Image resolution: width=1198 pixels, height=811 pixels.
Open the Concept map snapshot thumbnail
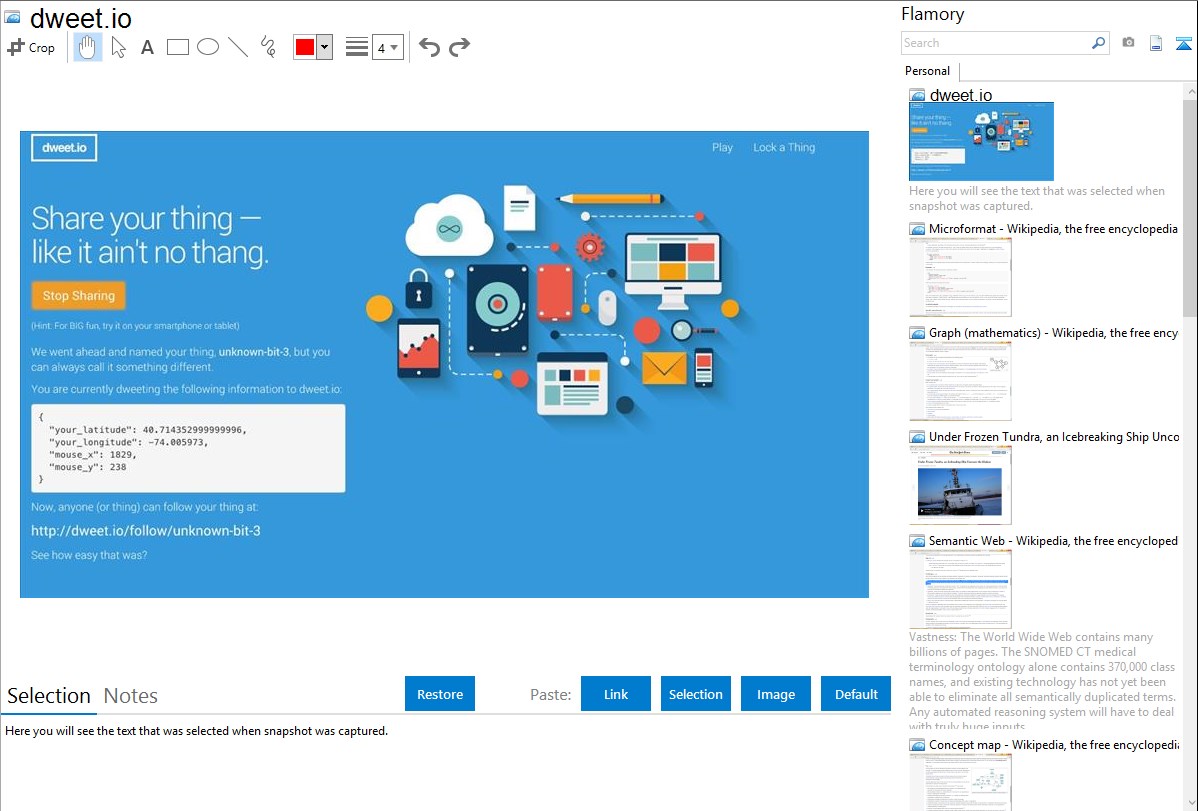960,783
